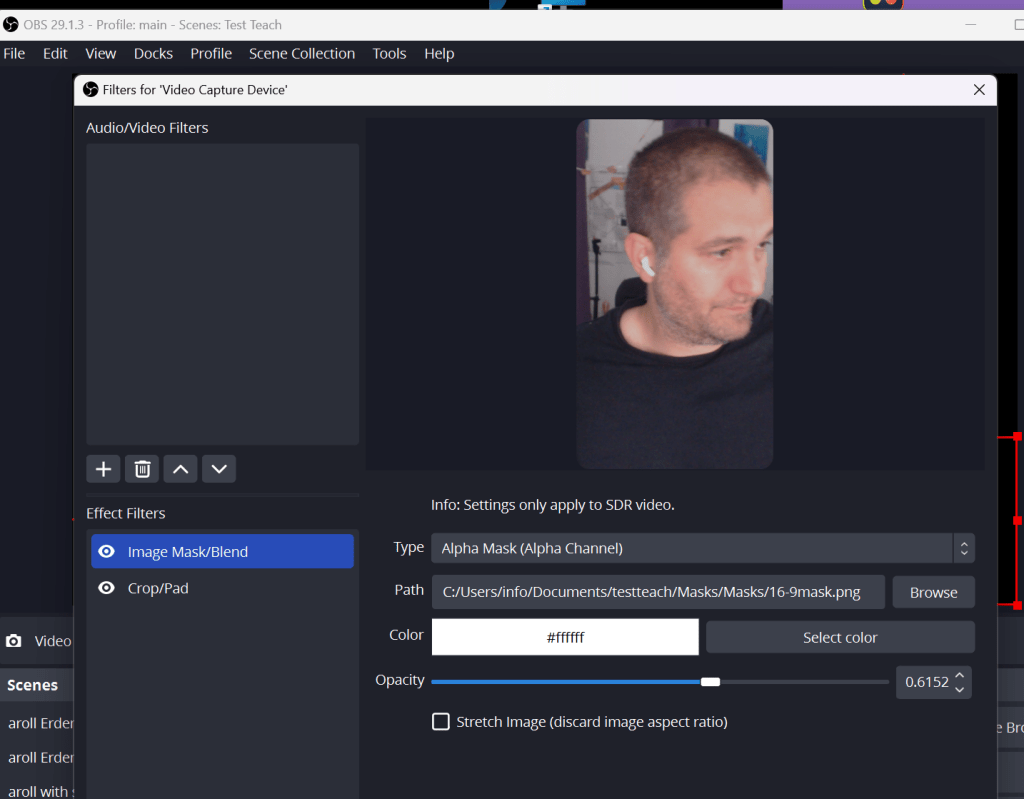Open the Scene Collection menu

pyautogui.click(x=302, y=54)
